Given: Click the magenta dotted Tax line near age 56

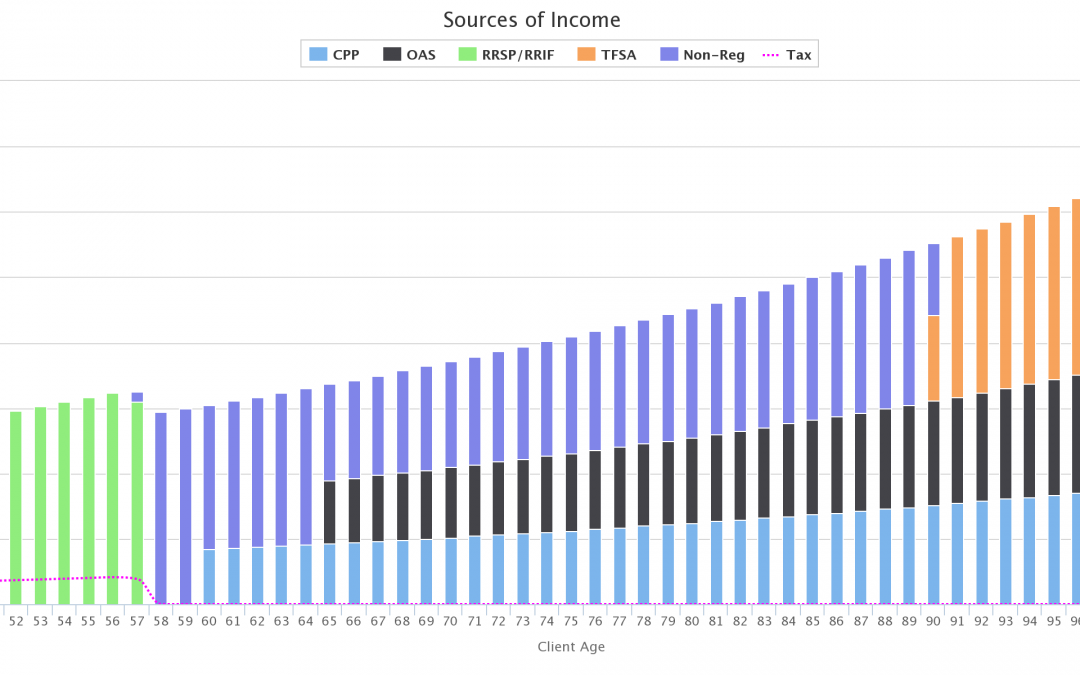Looking at the screenshot, I should click(x=112, y=577).
